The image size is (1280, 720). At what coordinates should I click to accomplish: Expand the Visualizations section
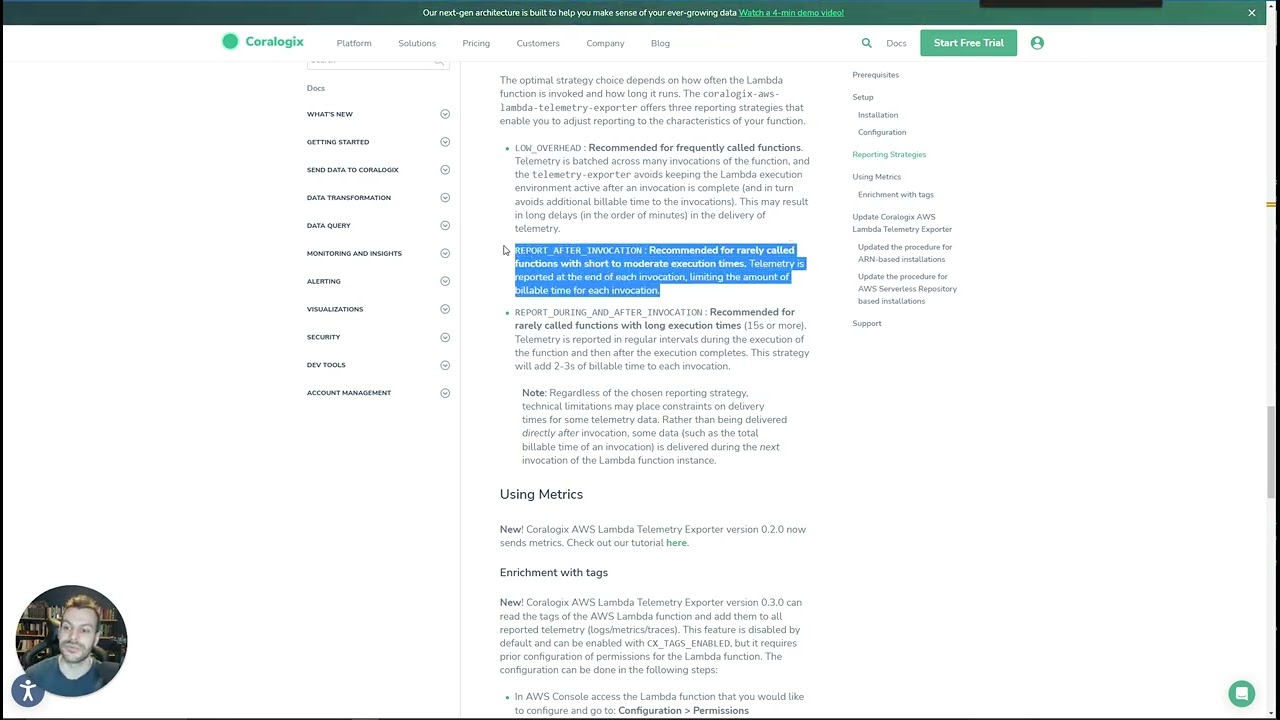coord(445,309)
